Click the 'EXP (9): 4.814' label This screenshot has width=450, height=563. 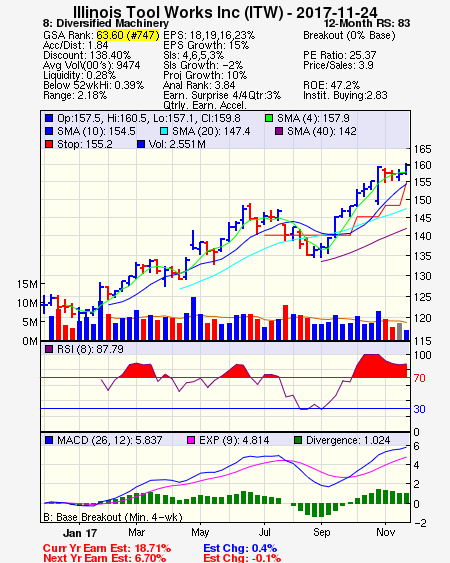(234, 440)
